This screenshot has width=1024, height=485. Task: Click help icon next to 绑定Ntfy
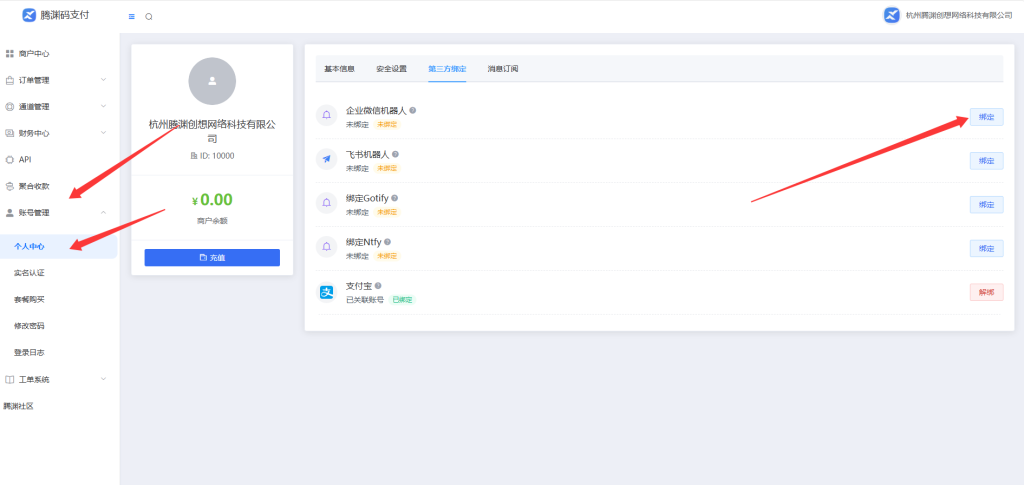[387, 242]
